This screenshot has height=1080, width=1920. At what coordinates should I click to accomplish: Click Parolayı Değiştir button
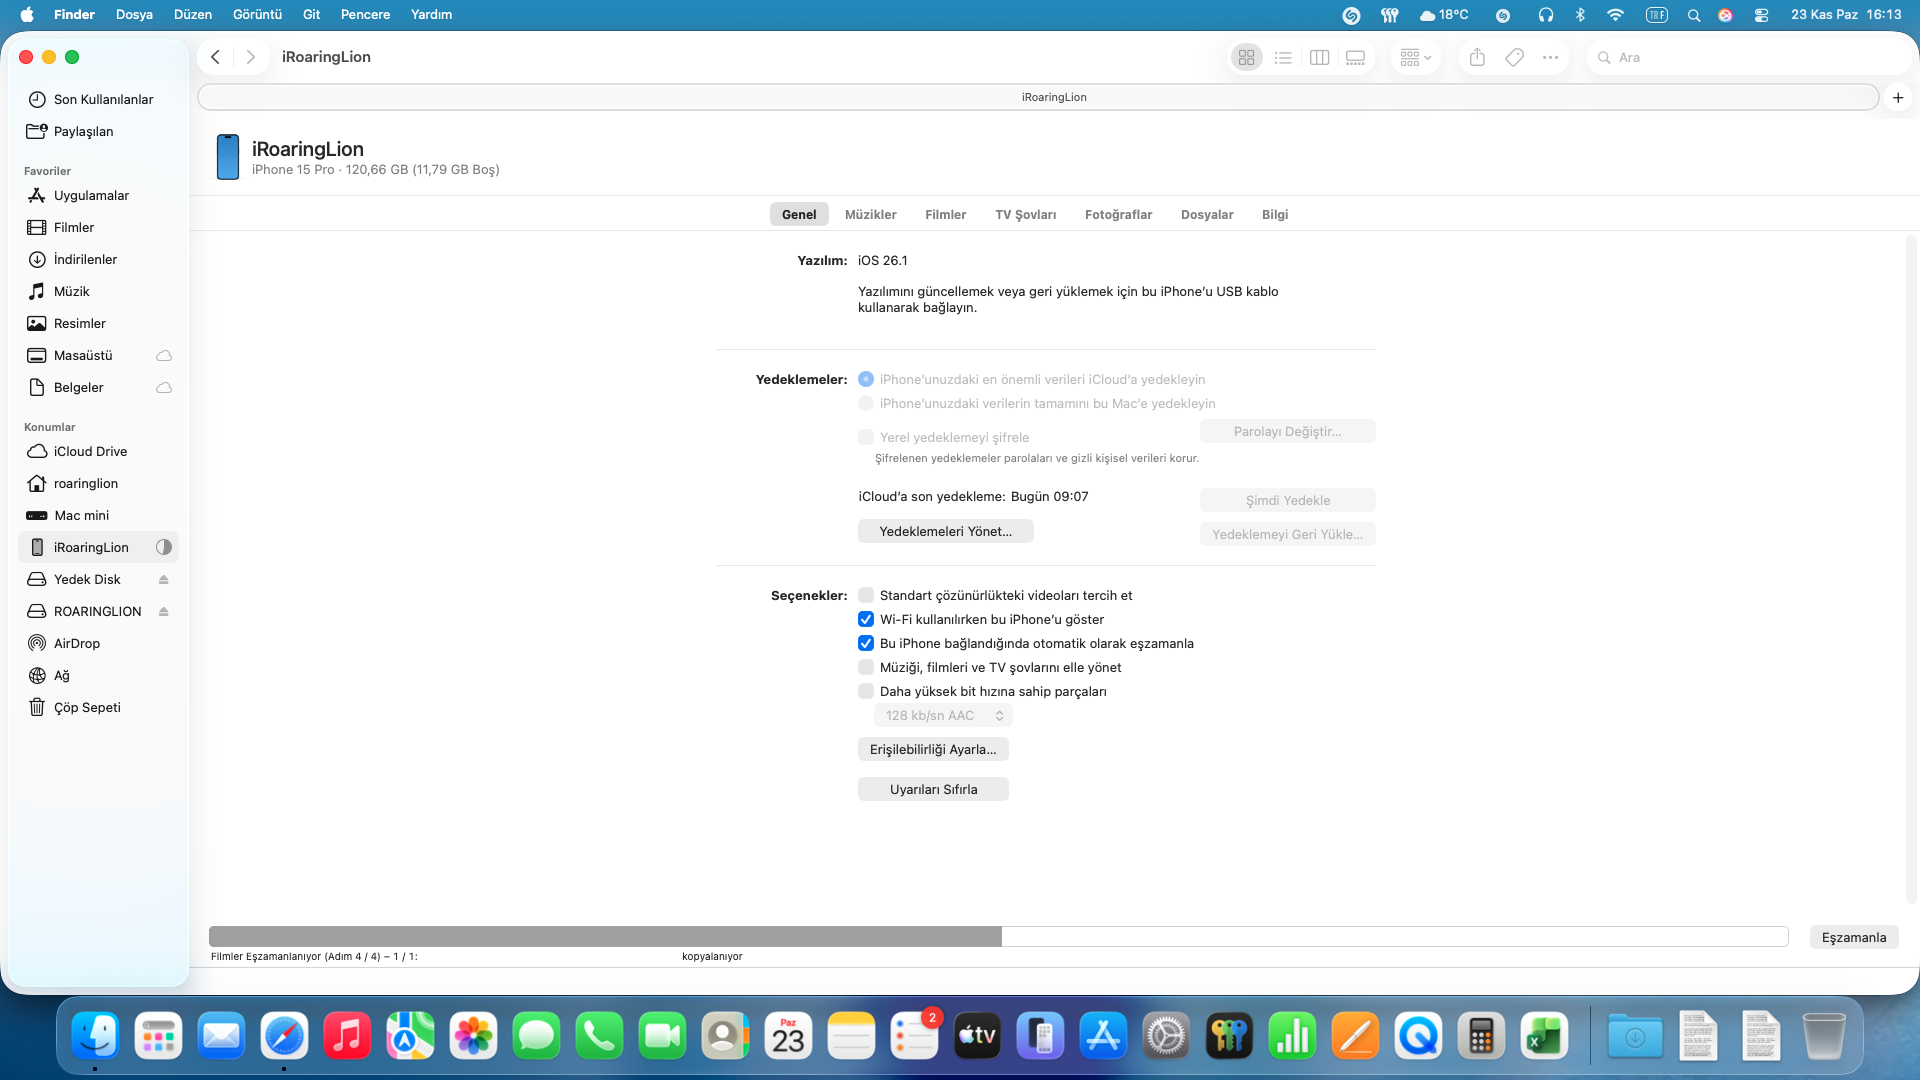pyautogui.click(x=1287, y=431)
